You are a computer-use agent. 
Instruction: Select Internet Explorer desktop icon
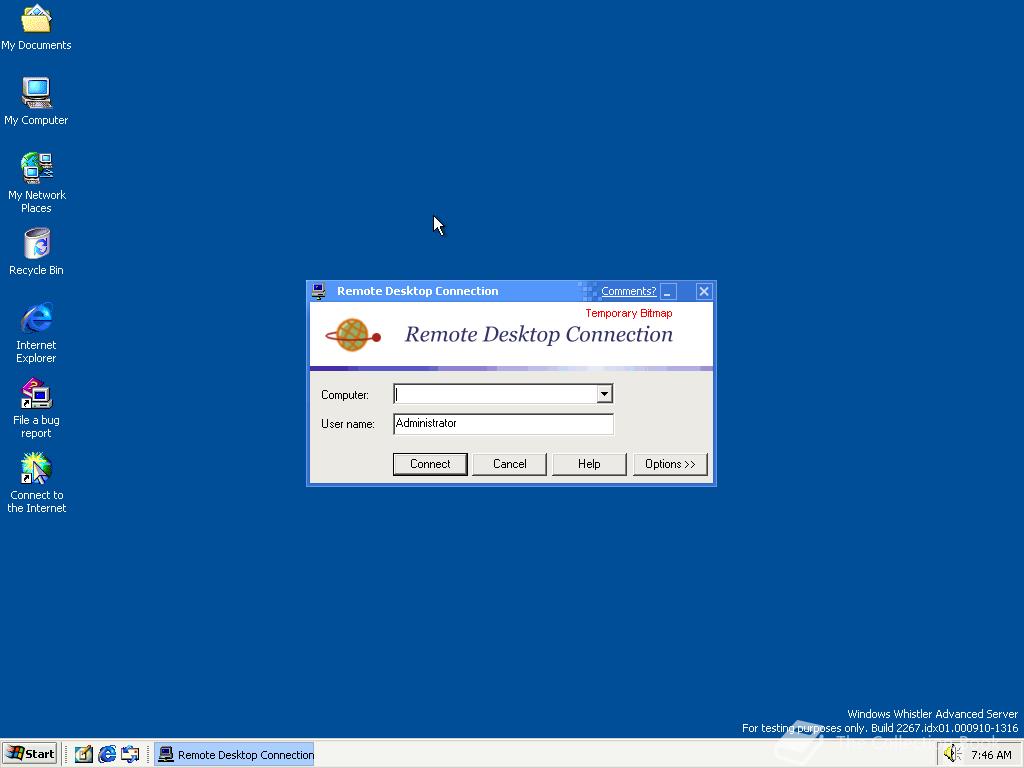point(36,333)
